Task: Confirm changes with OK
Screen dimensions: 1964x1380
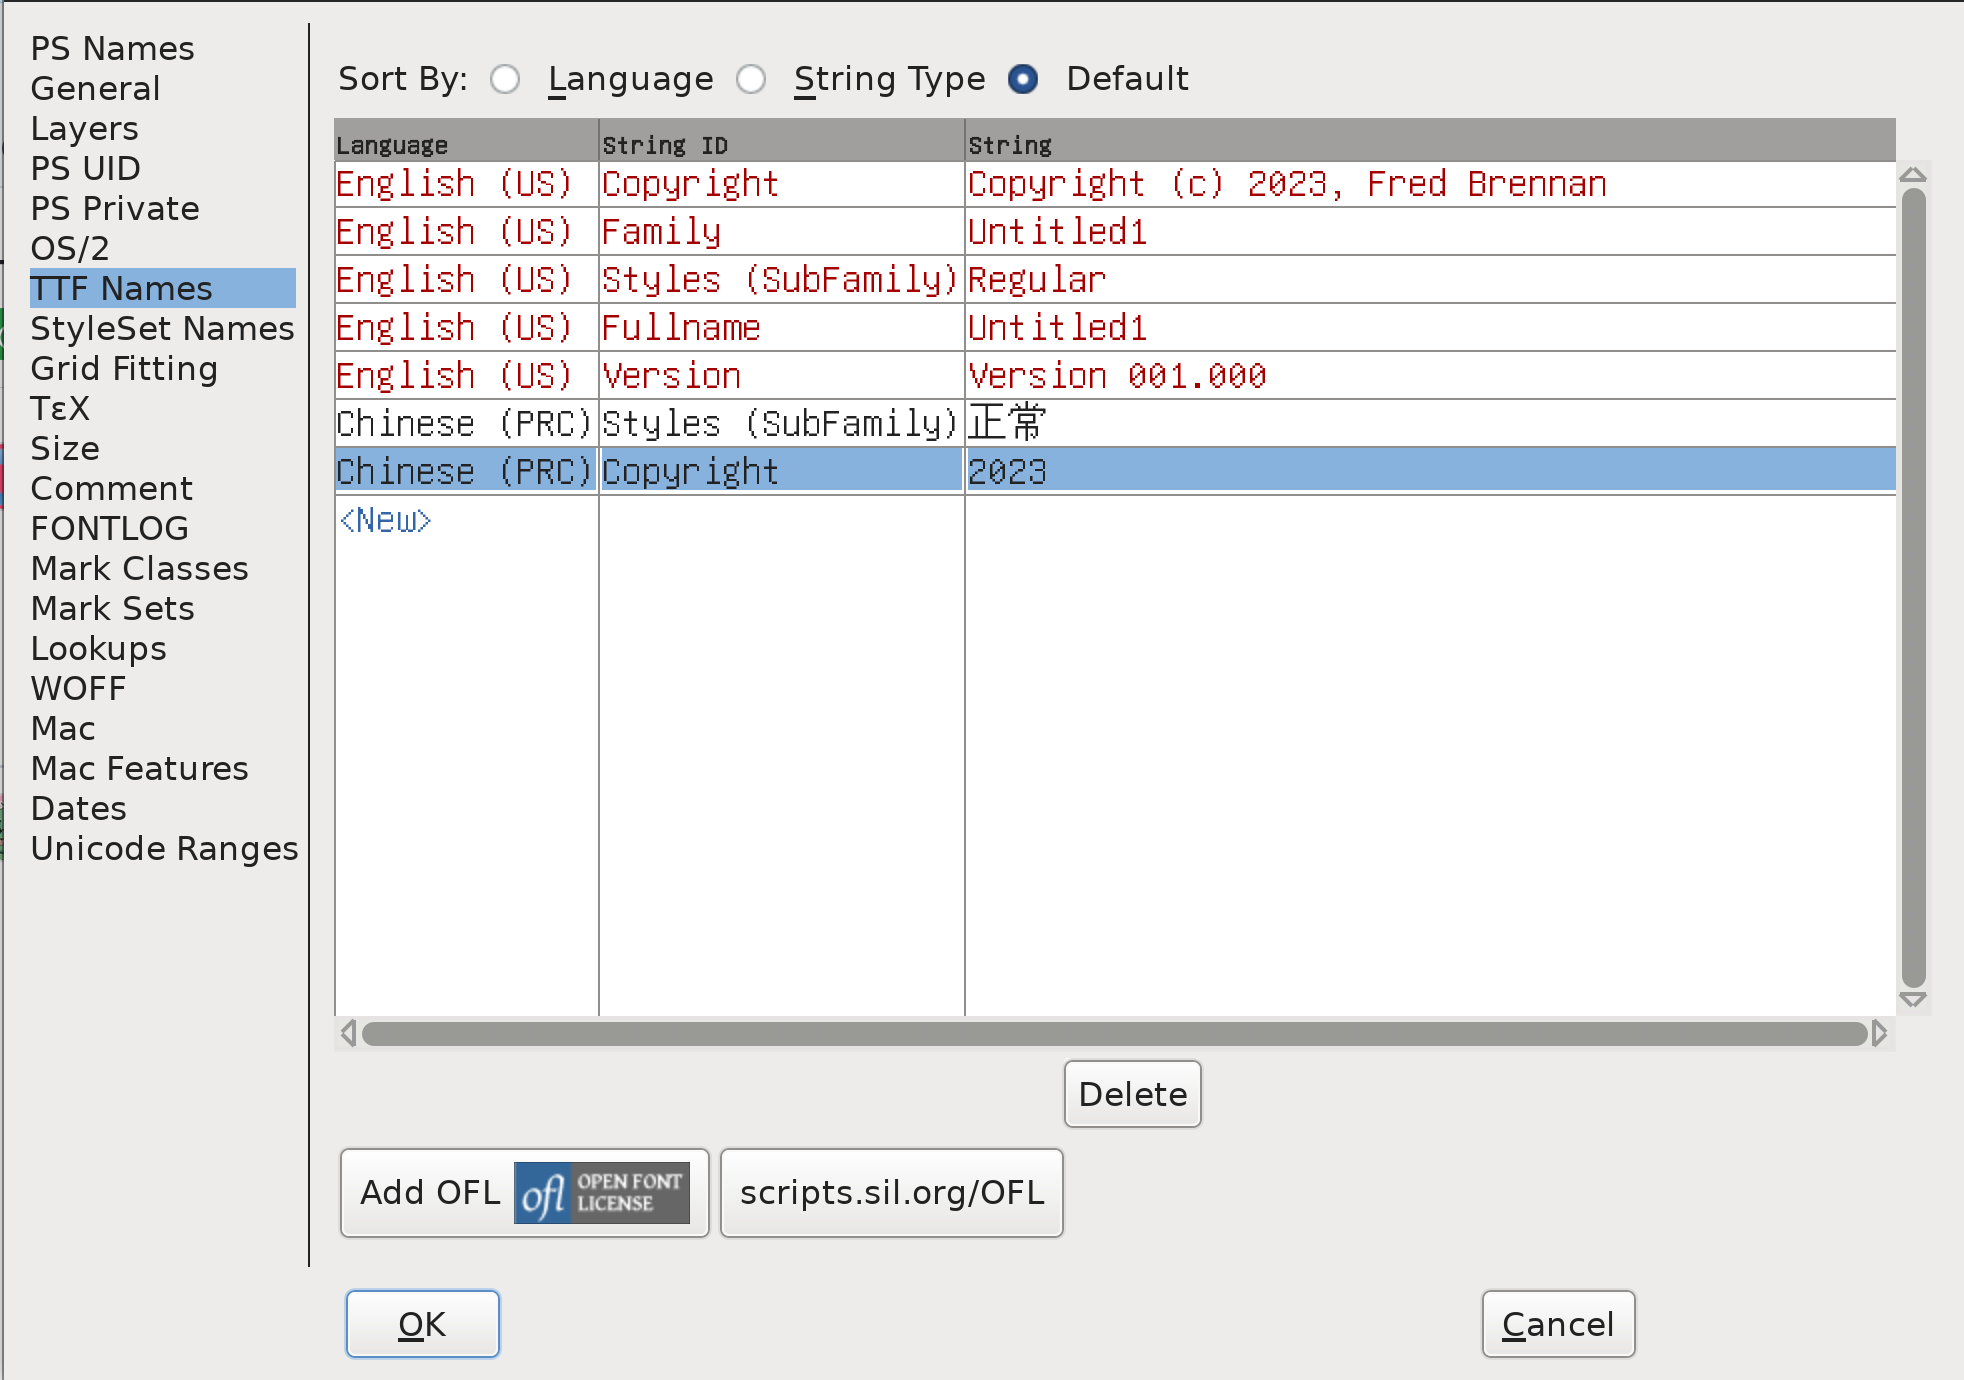Action: 422,1323
